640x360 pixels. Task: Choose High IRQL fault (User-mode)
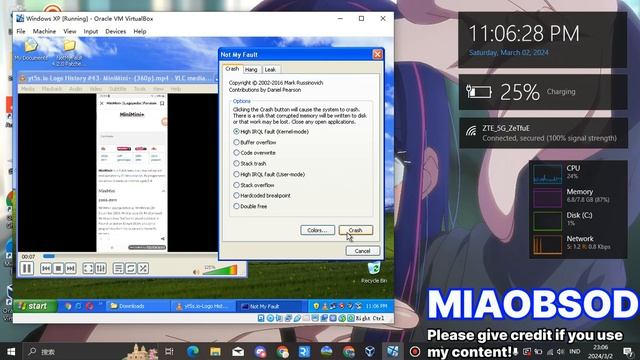coord(269,174)
